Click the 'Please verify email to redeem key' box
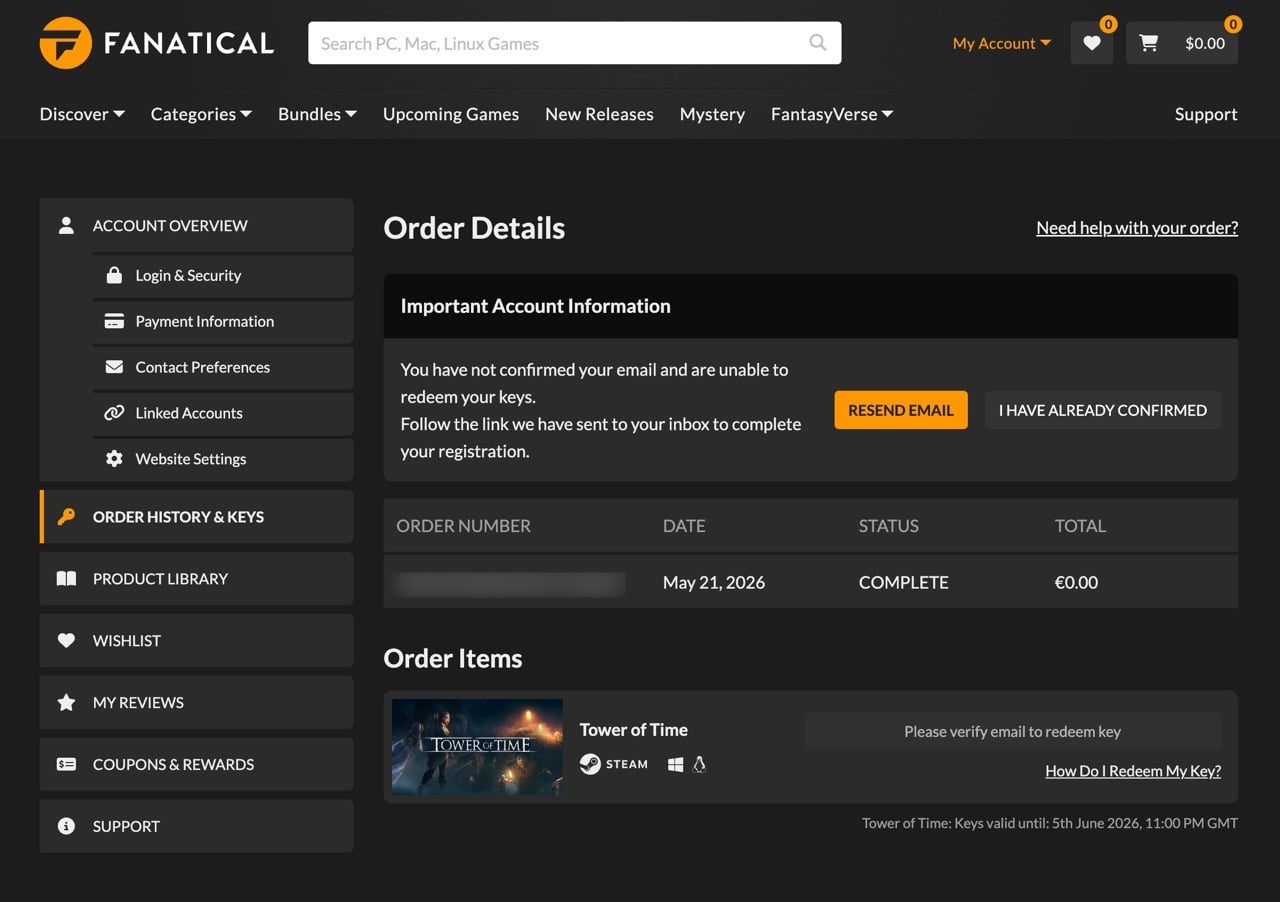The width and height of the screenshot is (1280, 902). (x=1013, y=732)
